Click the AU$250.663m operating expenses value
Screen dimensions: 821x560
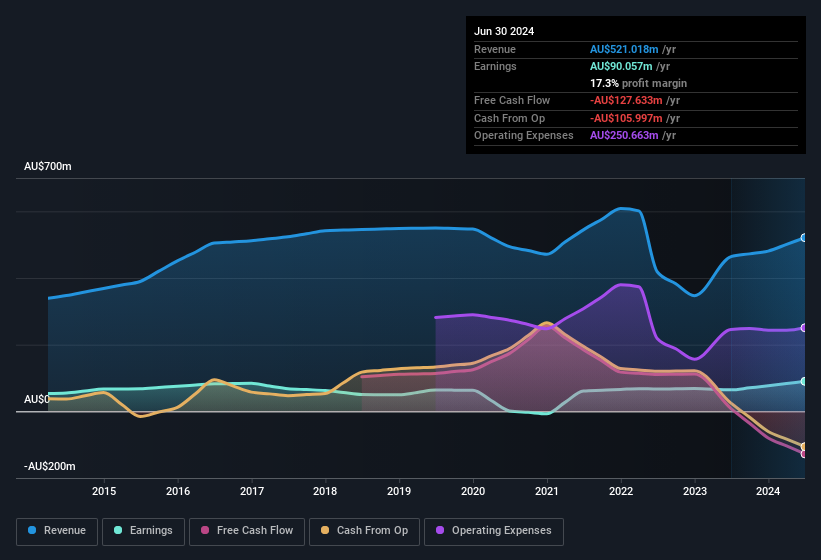(624, 135)
